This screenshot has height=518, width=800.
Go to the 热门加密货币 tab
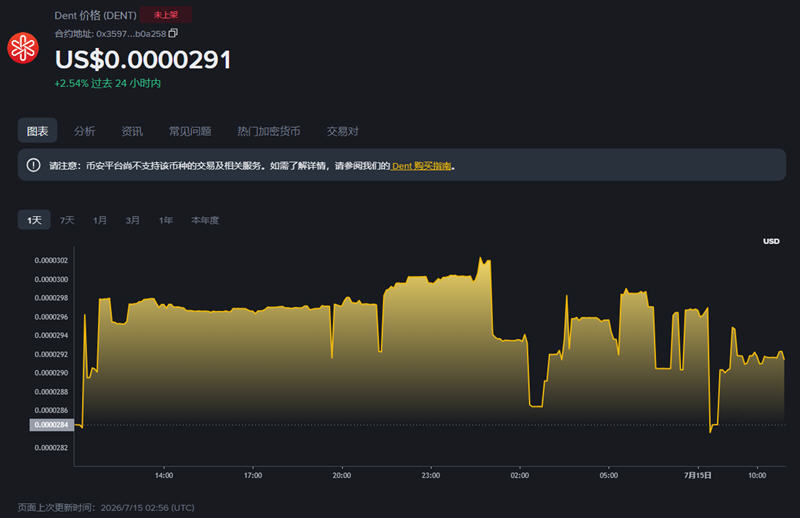[x=268, y=131]
